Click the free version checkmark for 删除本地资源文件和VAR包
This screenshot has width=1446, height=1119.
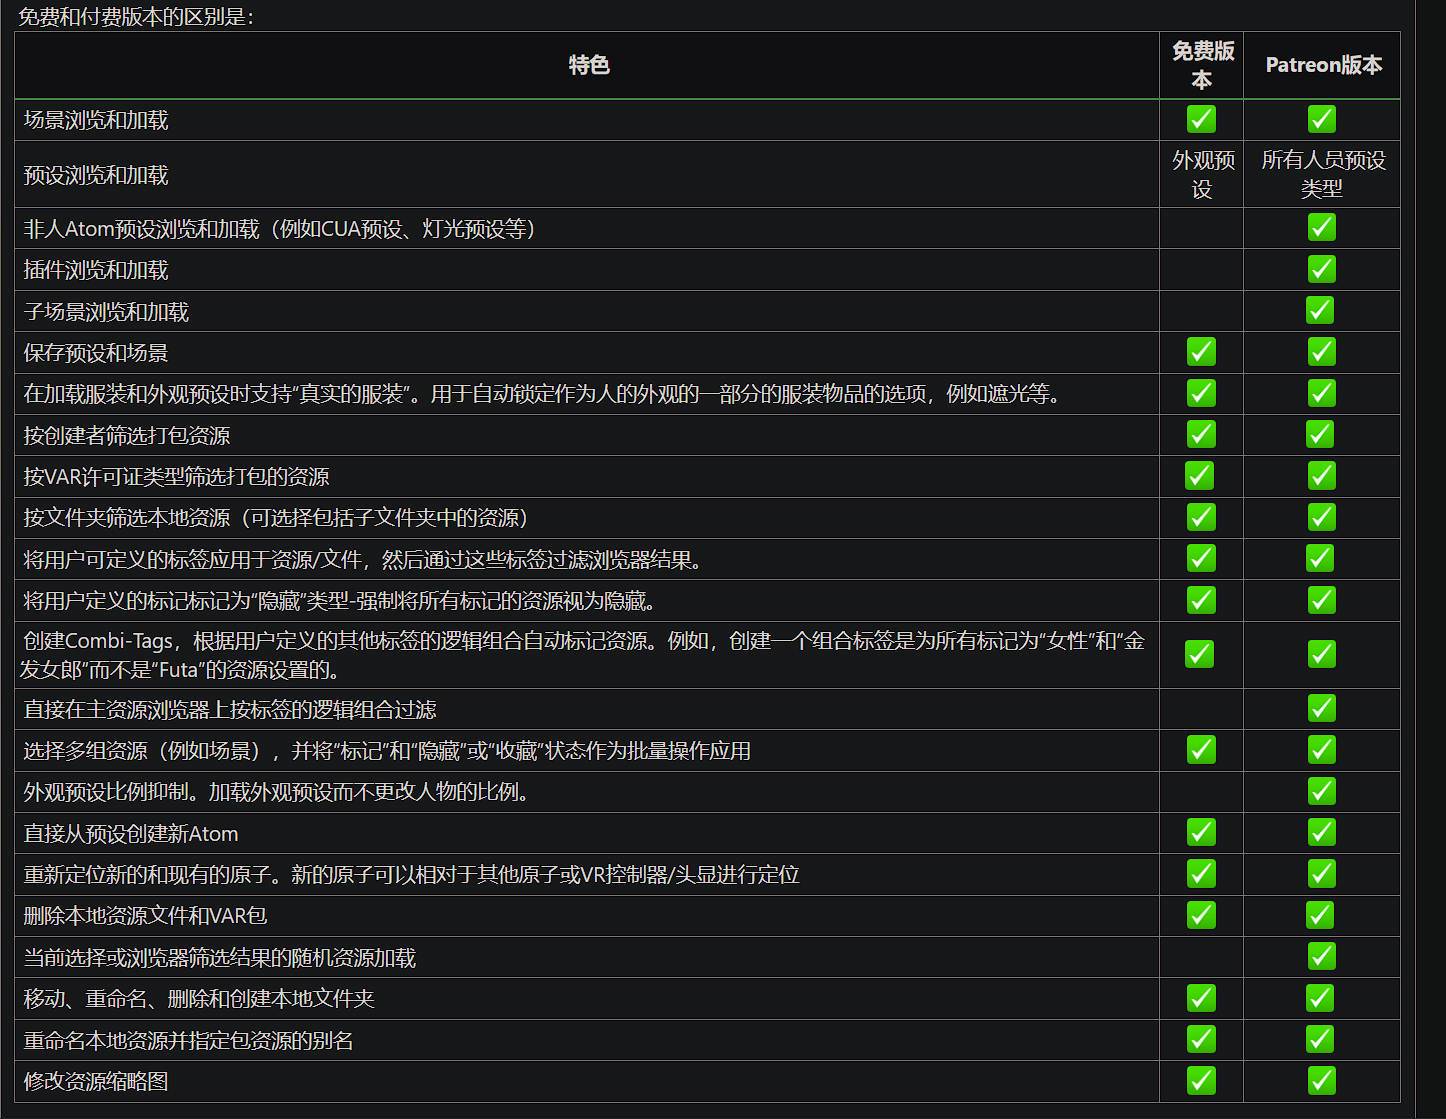[x=1201, y=915]
